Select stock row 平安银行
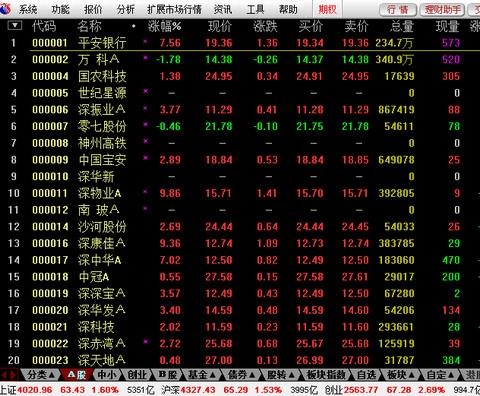 [x=240, y=43]
